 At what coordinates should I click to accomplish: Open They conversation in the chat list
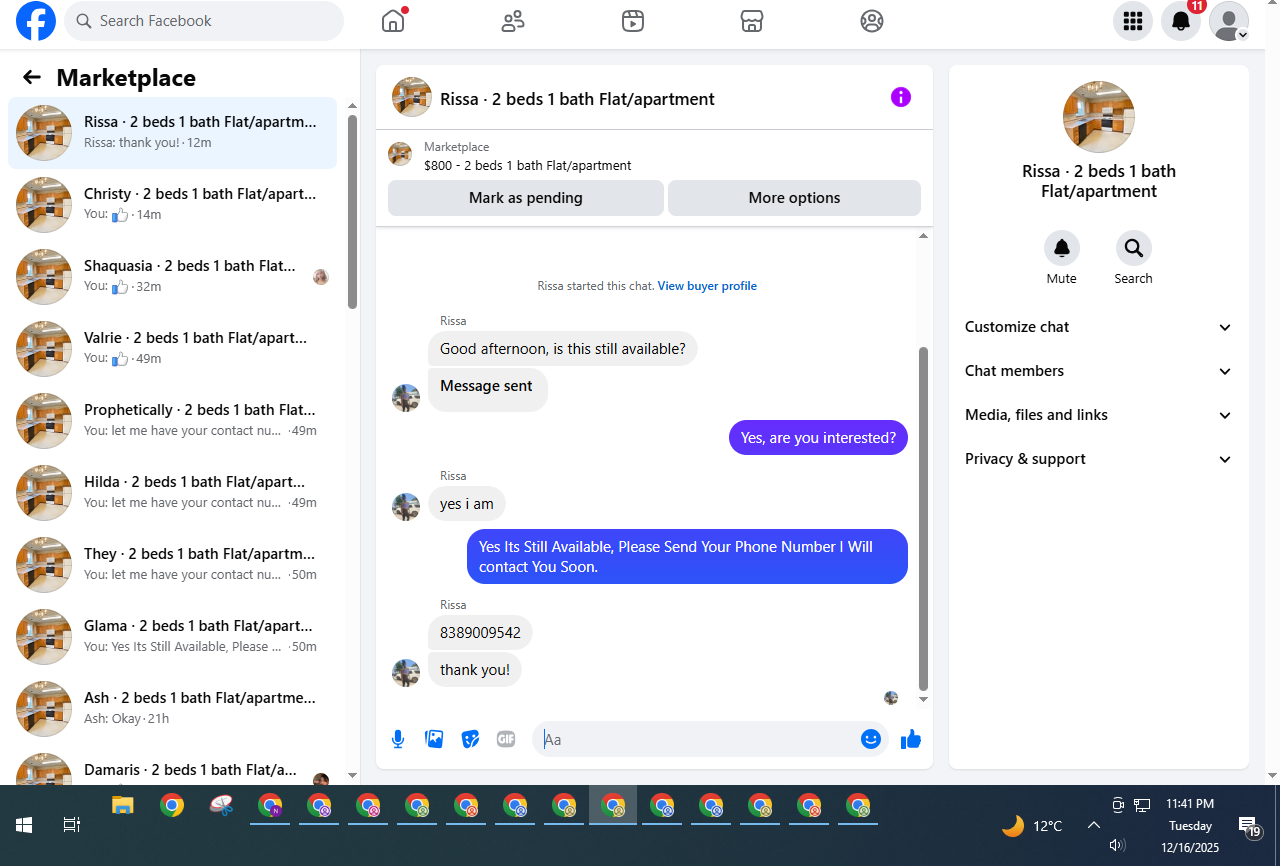[172, 565]
